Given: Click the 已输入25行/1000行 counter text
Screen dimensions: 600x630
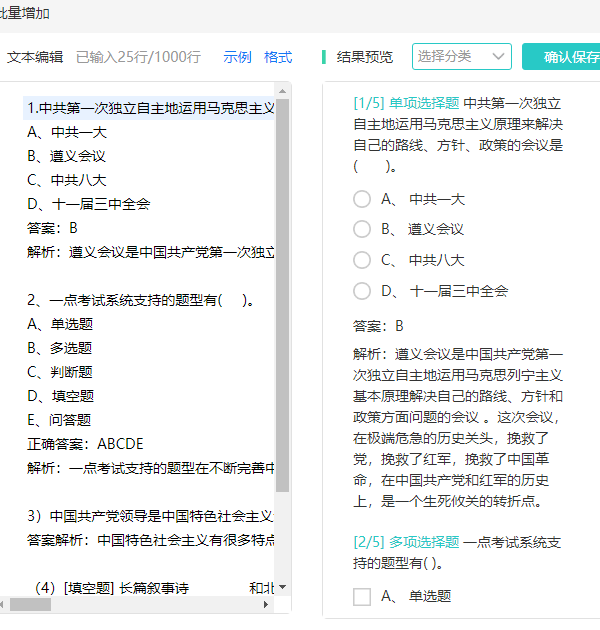Looking at the screenshot, I should [x=138, y=57].
